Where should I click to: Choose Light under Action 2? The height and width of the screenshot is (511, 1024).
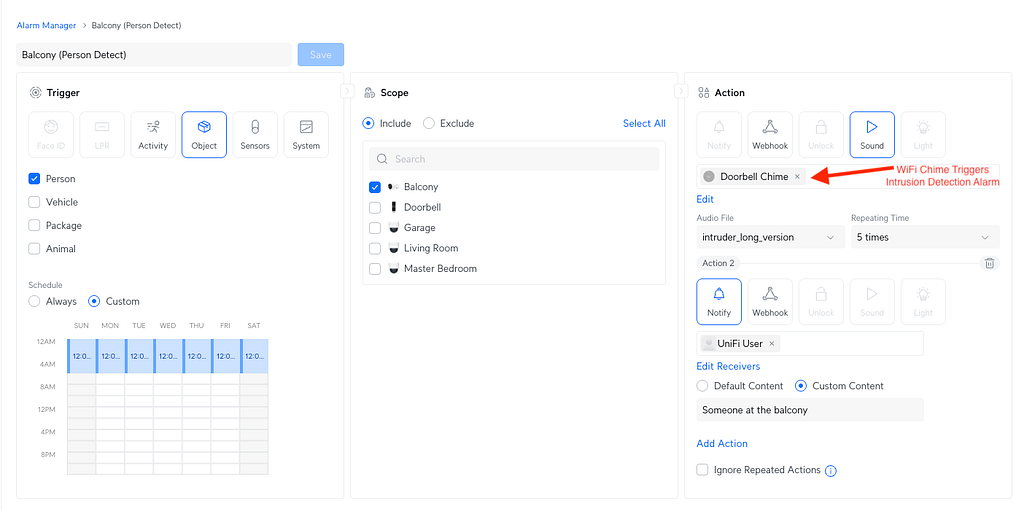[923, 302]
